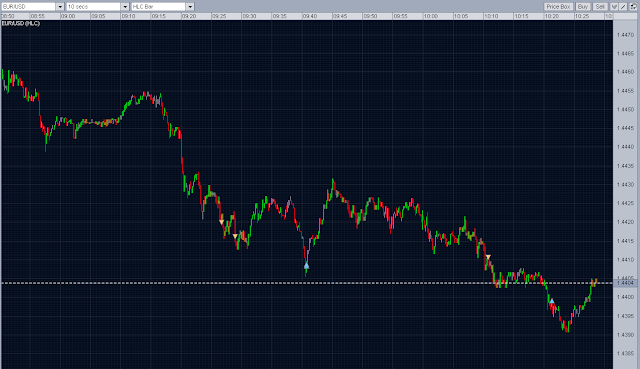Open the EUR/USD symbol dropdown arrow
The height and width of the screenshot is (369, 640).
pos(60,7)
